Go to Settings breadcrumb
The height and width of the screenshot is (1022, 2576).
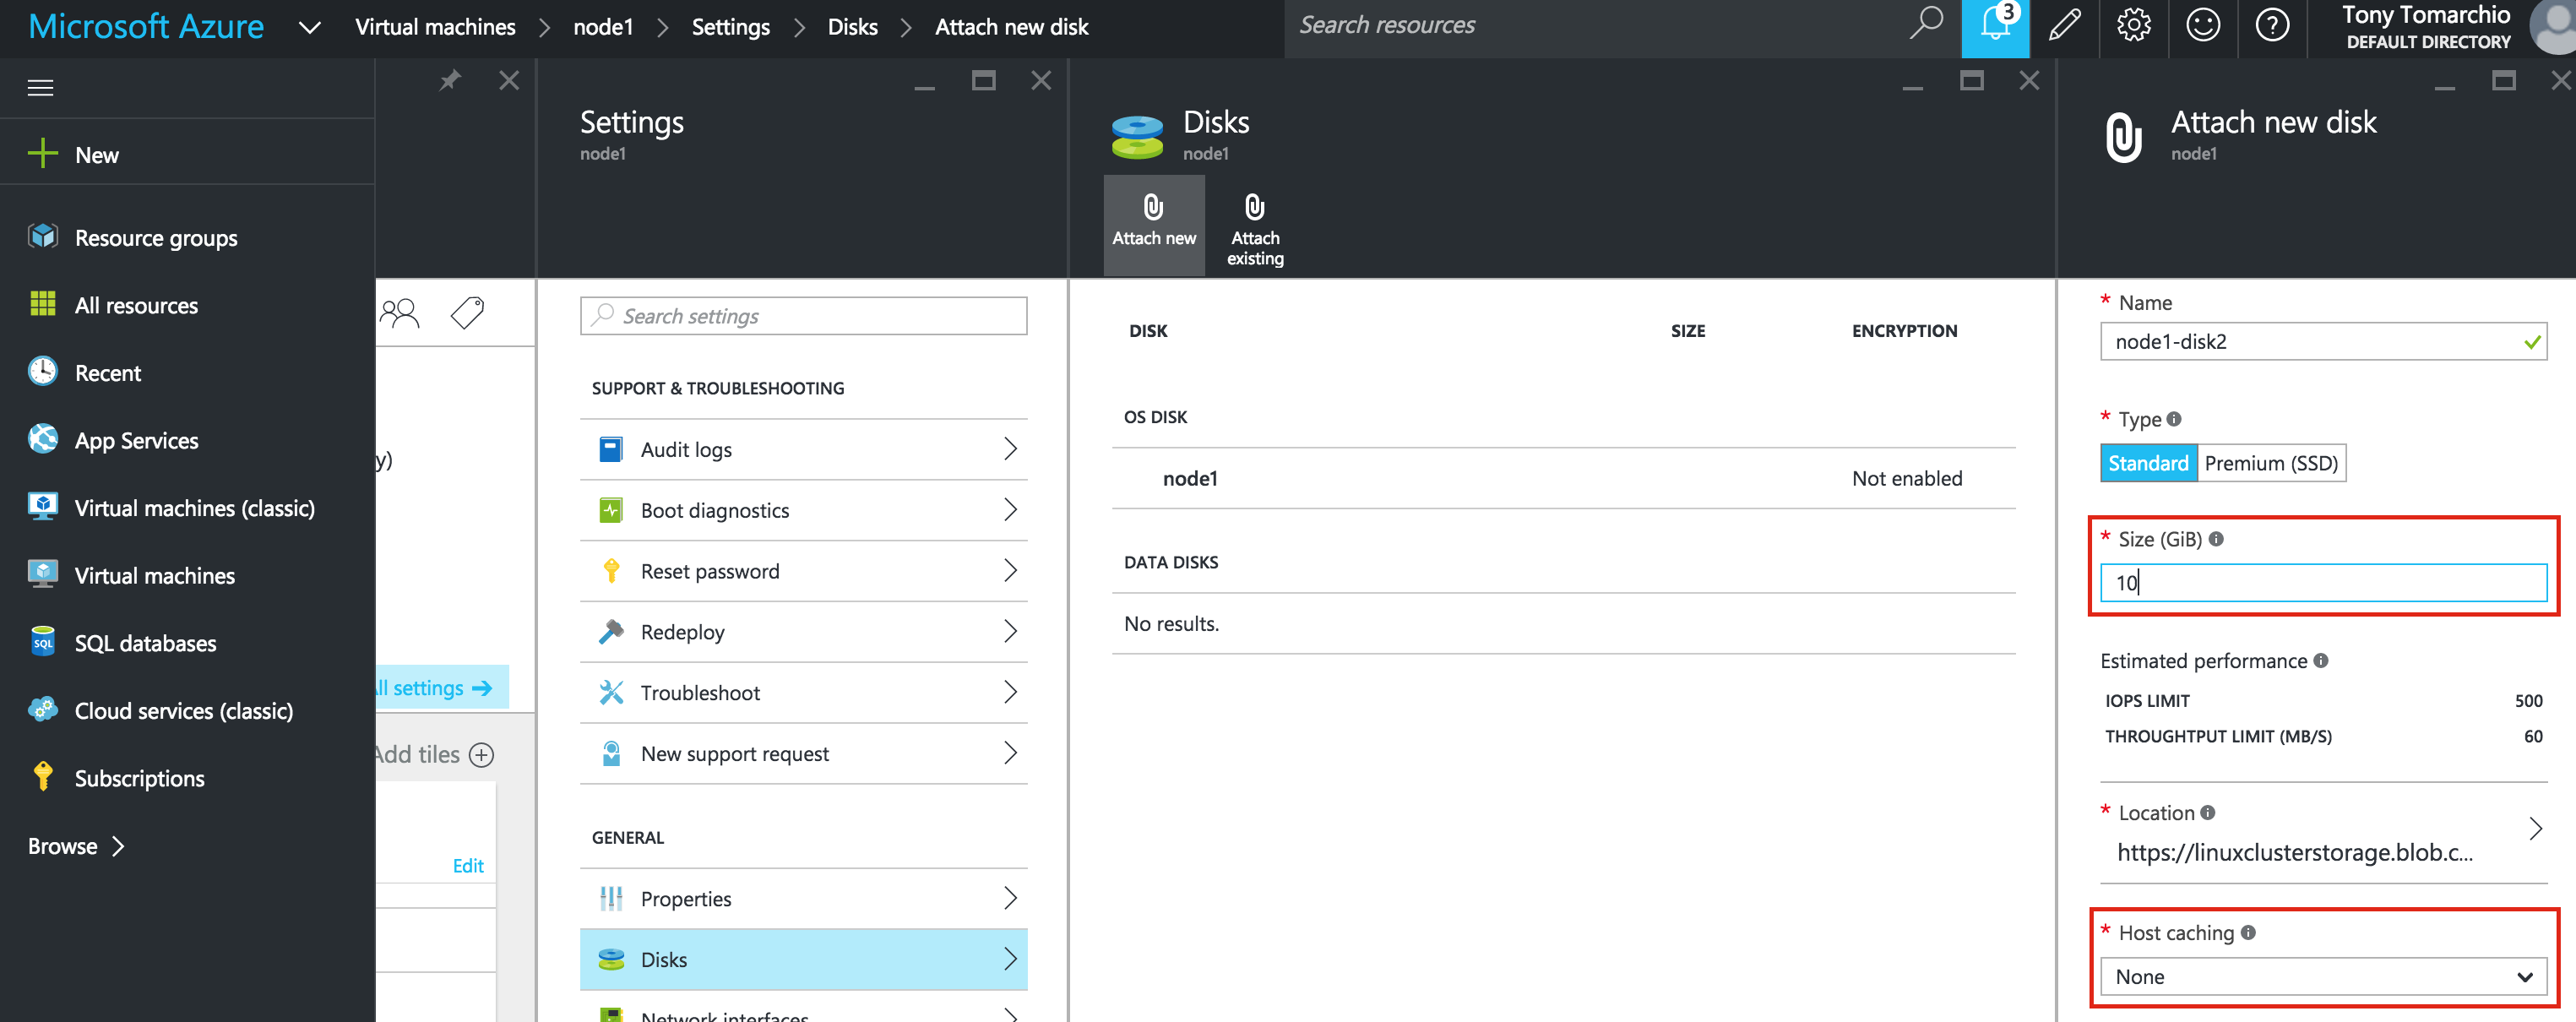point(730,27)
